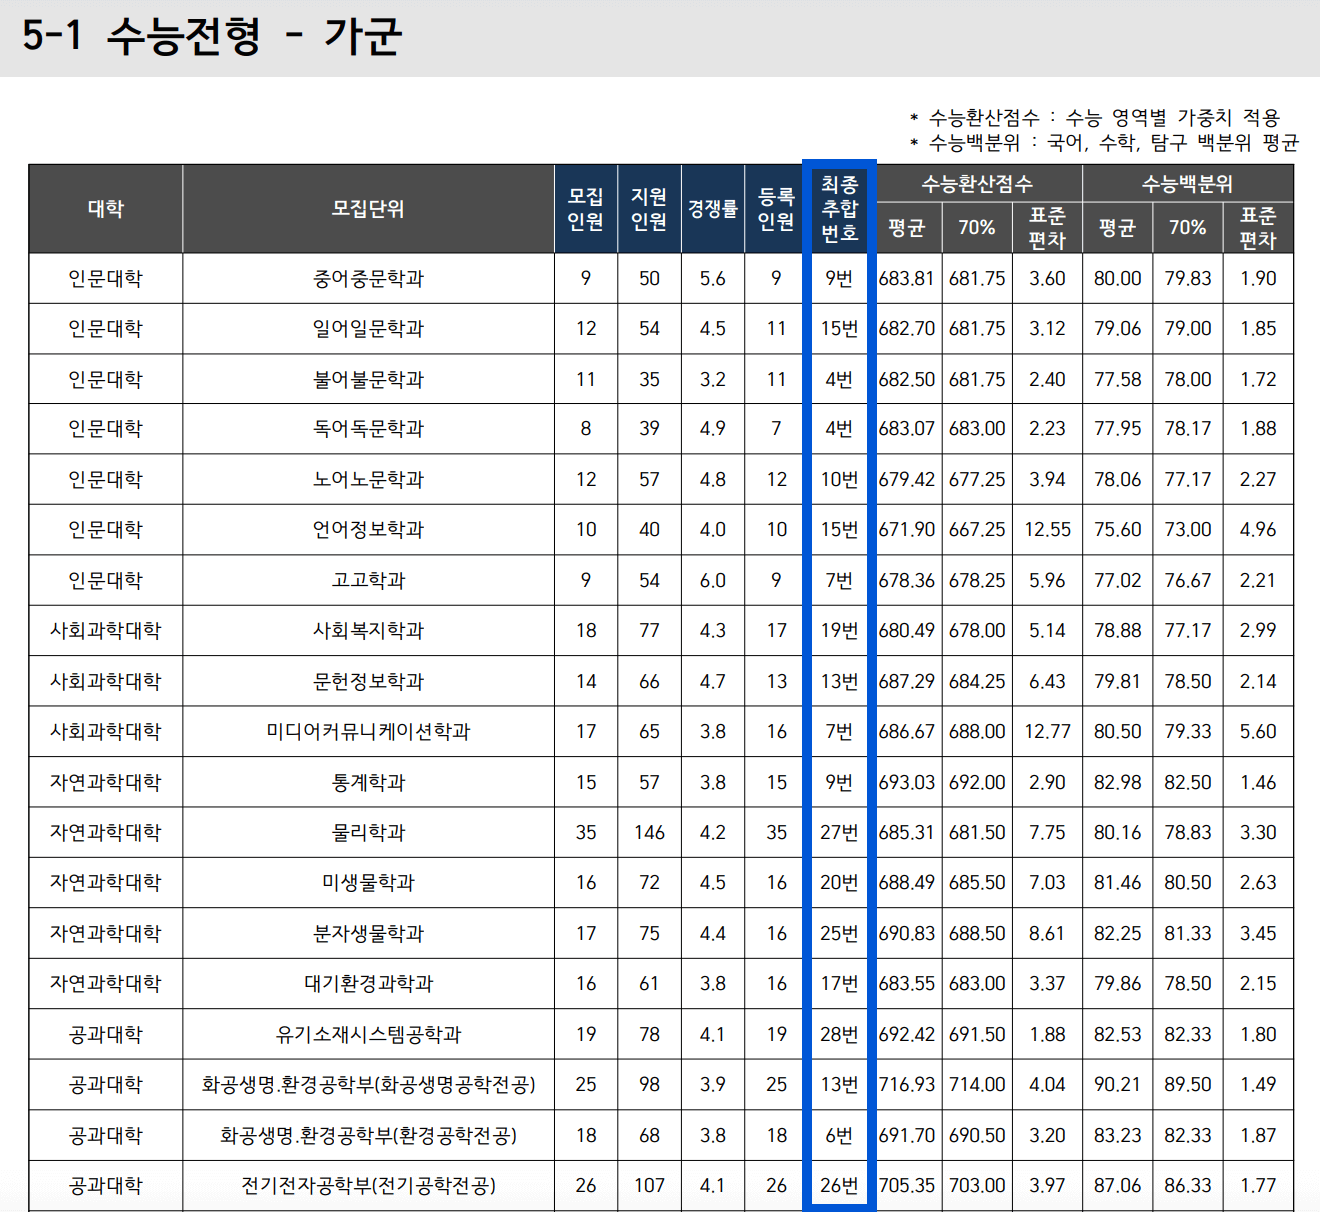
Task: Click the highlighted 최종추합번호 column header
Action: [x=839, y=208]
